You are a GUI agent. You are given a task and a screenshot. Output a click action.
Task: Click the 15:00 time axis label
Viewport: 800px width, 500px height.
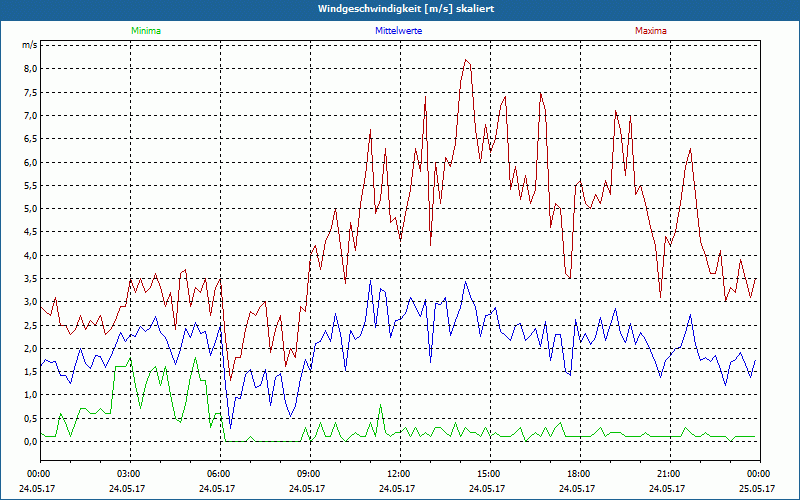pyautogui.click(x=489, y=474)
